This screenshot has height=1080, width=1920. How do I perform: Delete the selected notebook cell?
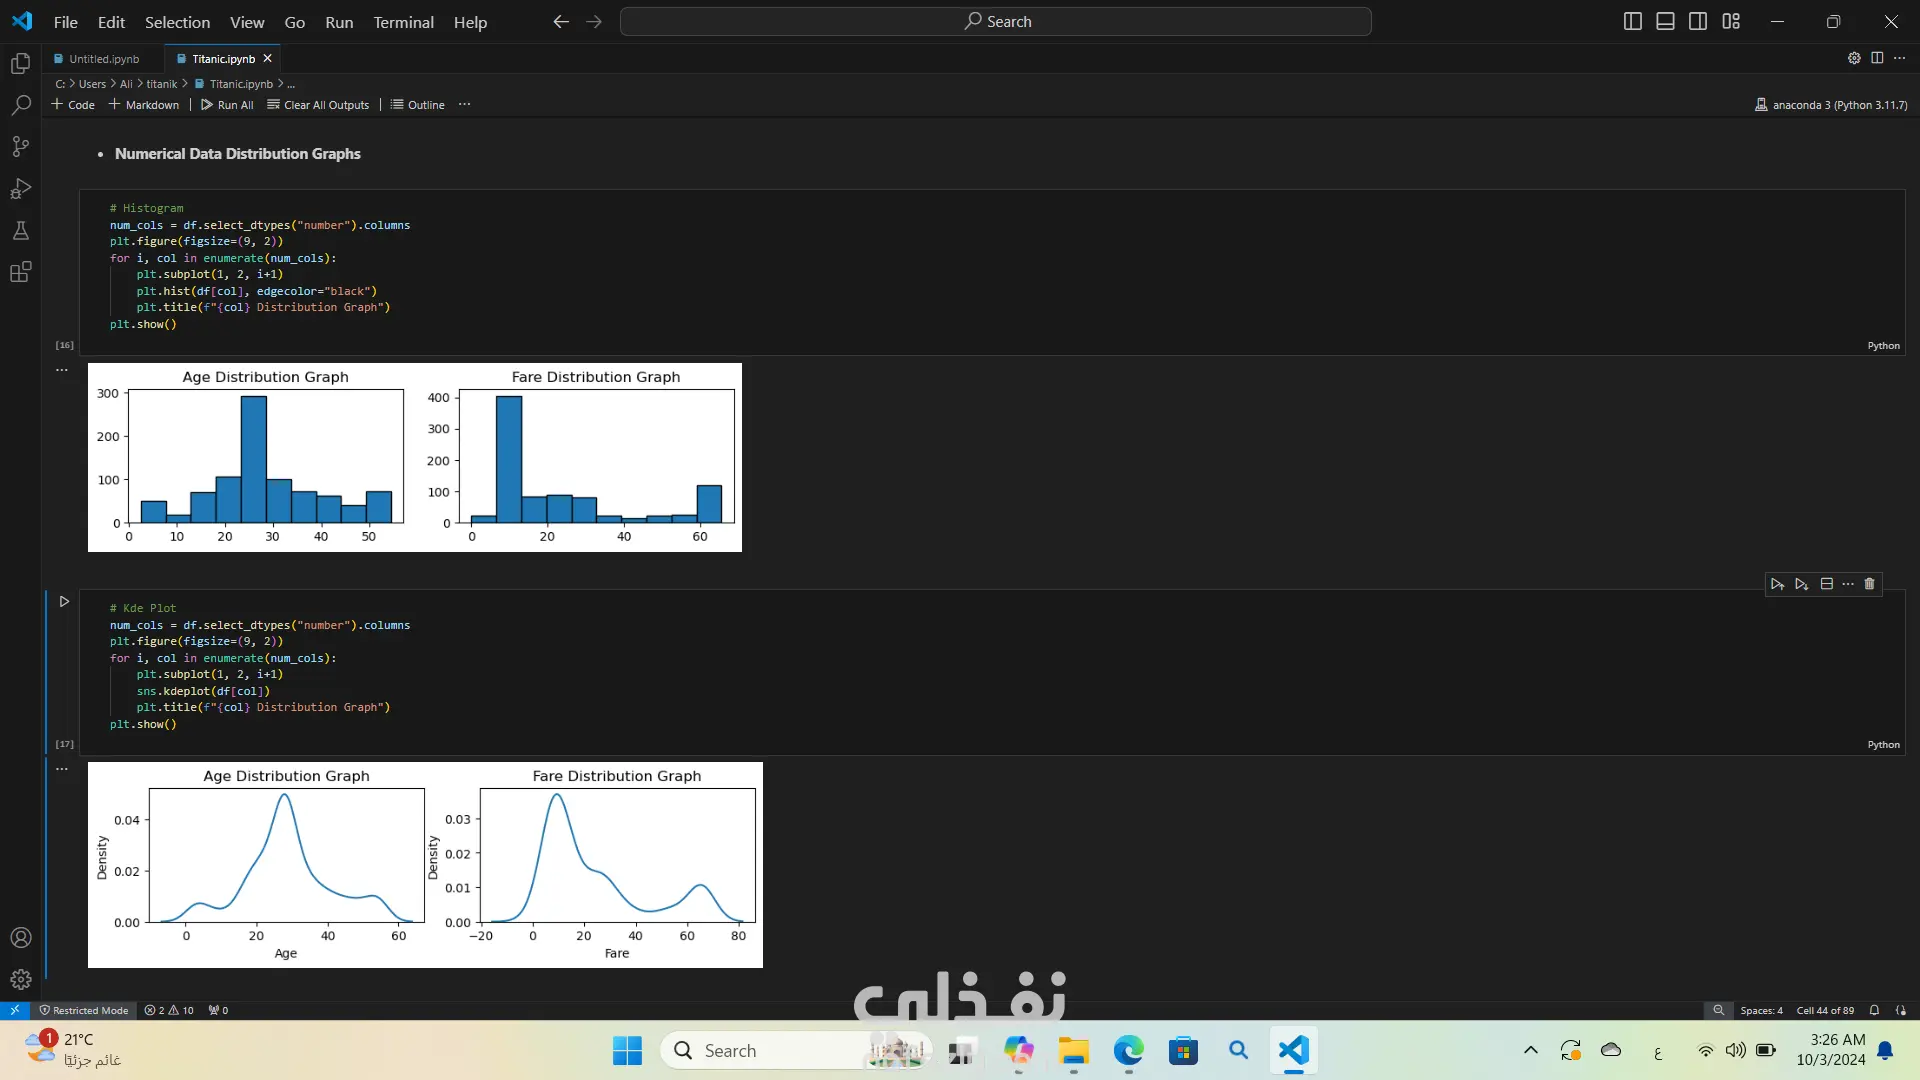click(x=1869, y=584)
